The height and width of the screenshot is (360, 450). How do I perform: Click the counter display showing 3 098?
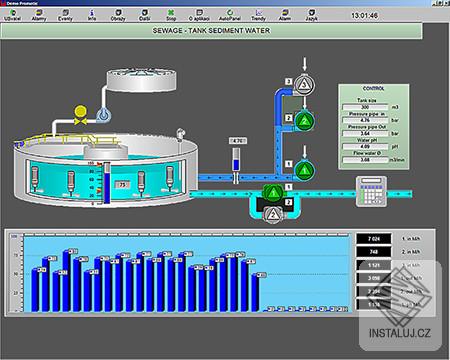tap(374, 278)
